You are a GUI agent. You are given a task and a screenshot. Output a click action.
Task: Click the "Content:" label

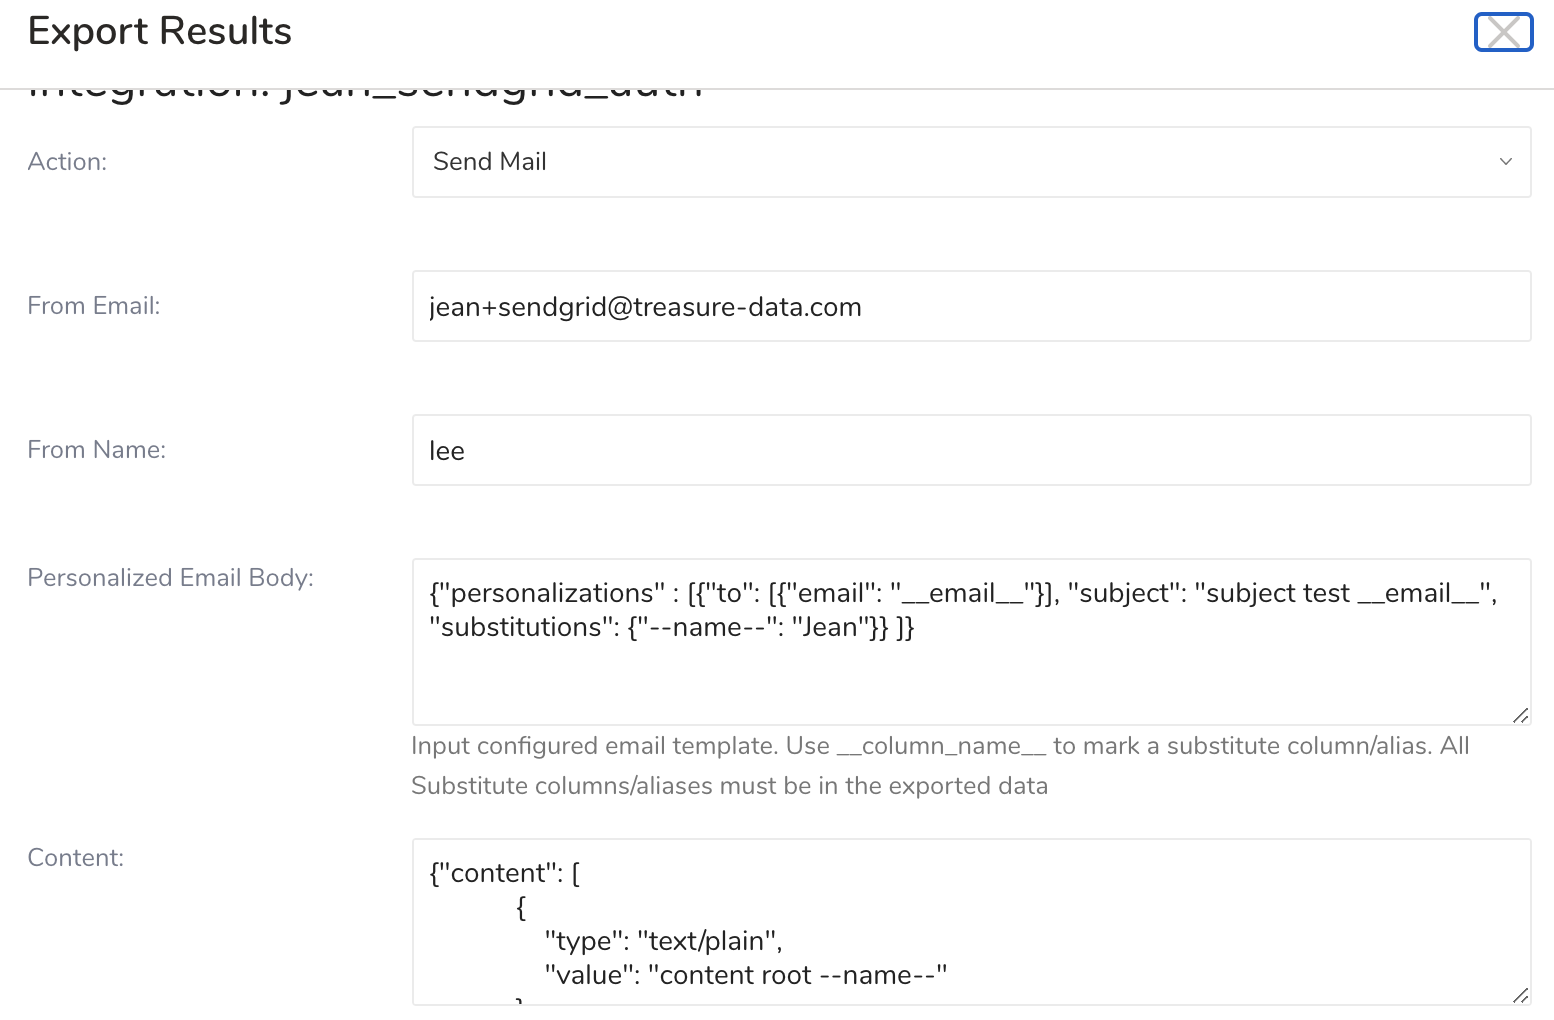(75, 858)
